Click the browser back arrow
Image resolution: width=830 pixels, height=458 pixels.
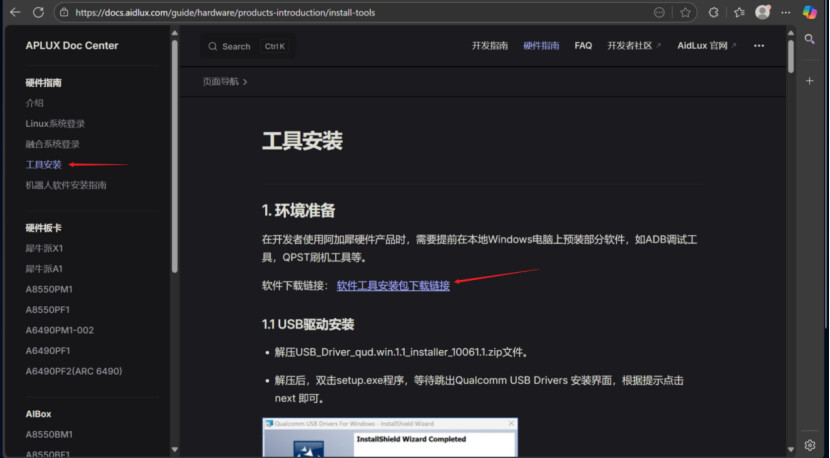pyautogui.click(x=14, y=13)
